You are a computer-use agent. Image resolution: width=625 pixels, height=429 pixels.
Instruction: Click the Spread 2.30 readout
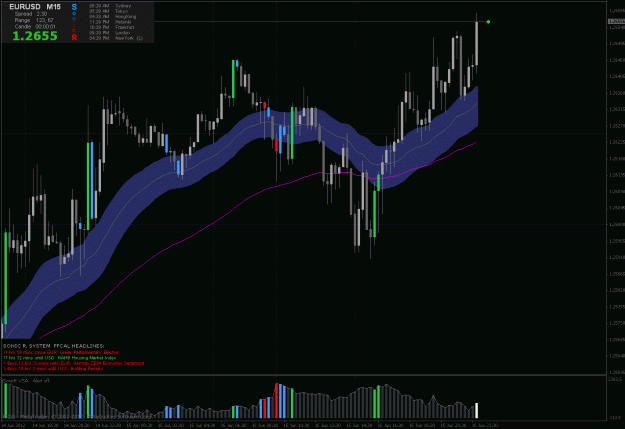31,14
